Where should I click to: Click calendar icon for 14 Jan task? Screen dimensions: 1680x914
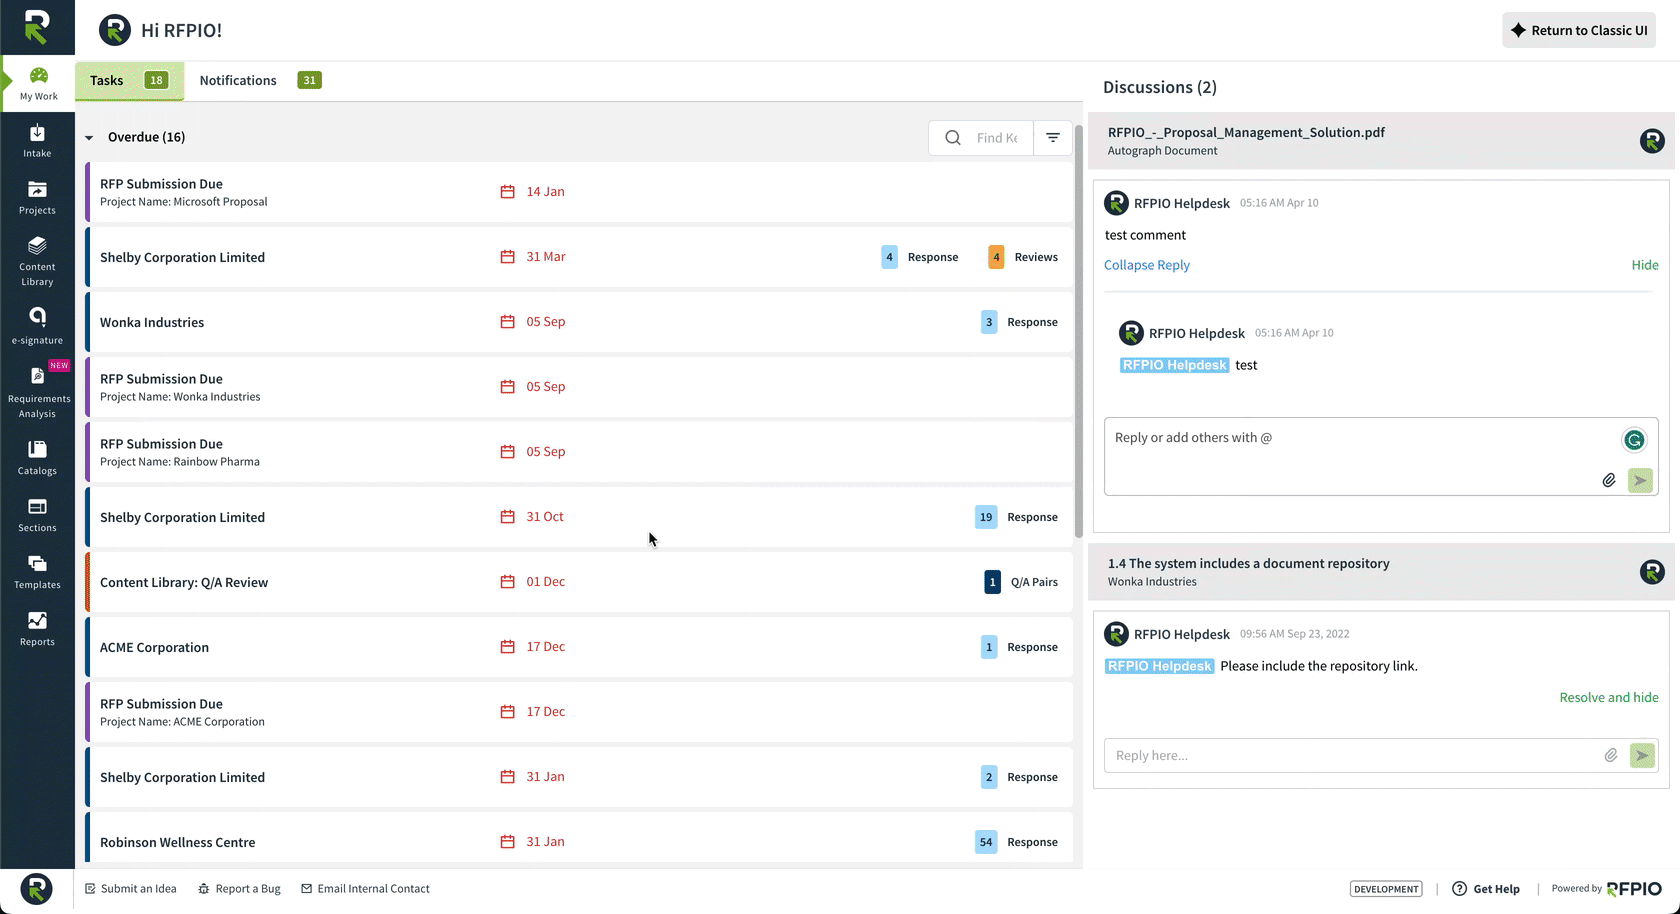(507, 192)
